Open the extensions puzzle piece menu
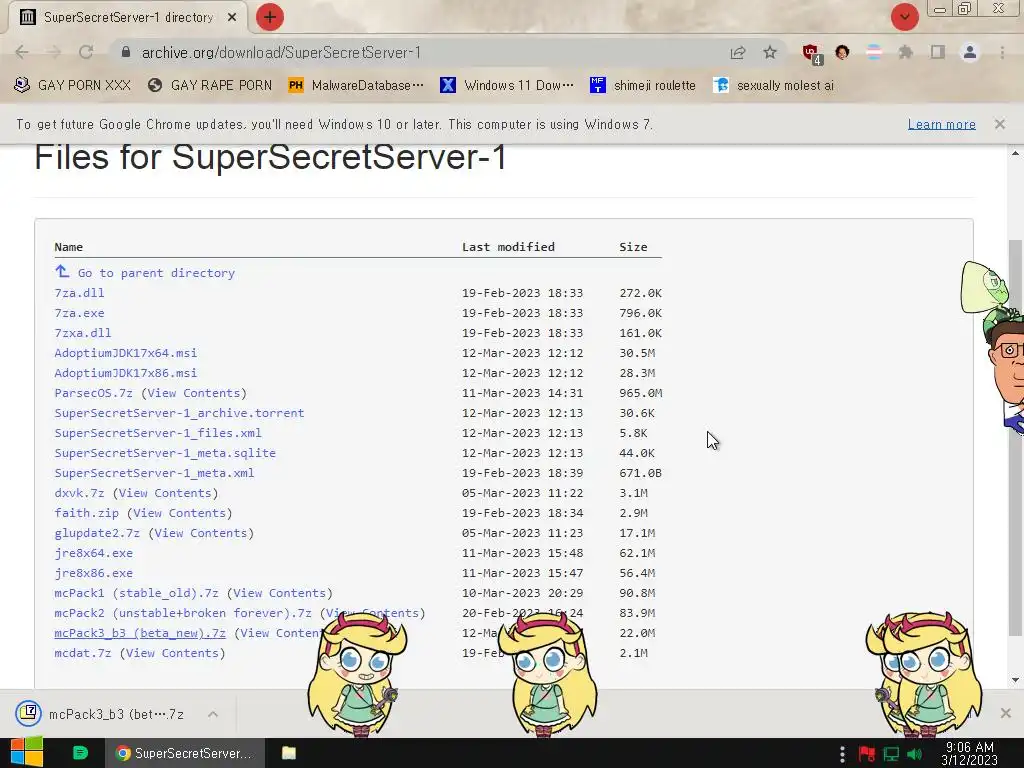The height and width of the screenshot is (768, 1024). tap(905, 52)
